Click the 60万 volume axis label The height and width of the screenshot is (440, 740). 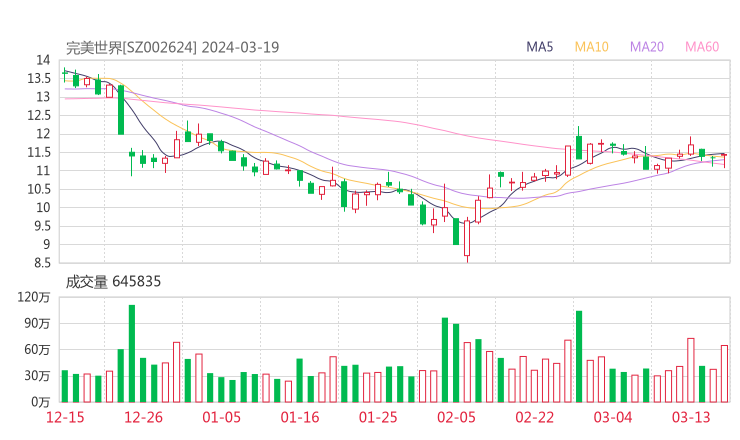pos(37,350)
